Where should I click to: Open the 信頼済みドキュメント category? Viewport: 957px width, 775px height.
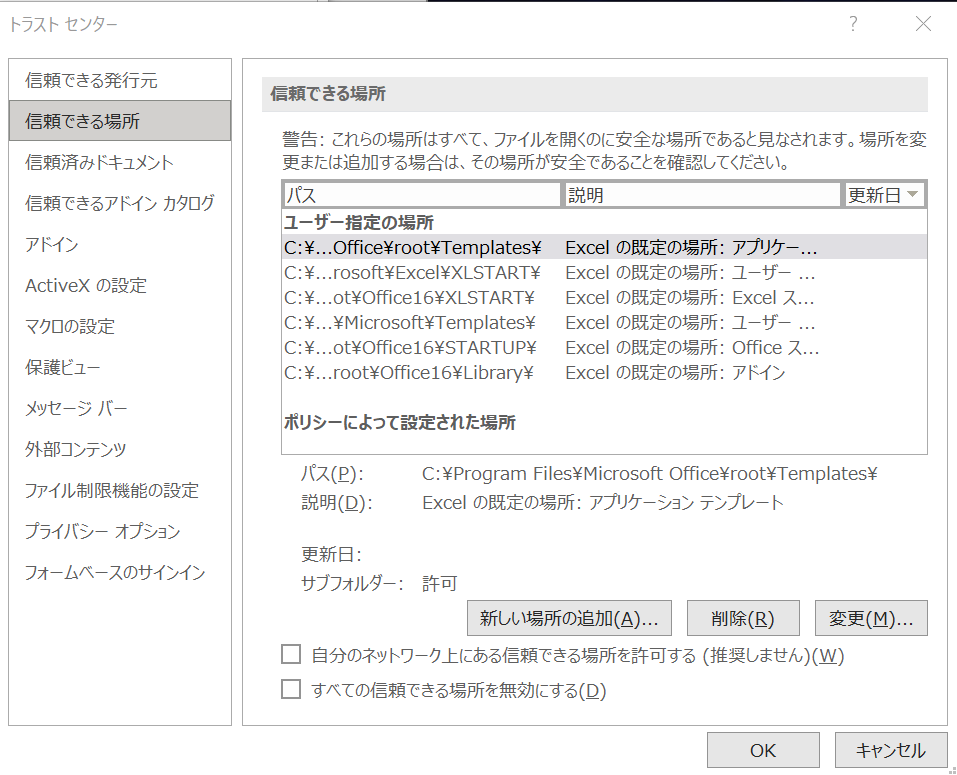[x=120, y=162]
